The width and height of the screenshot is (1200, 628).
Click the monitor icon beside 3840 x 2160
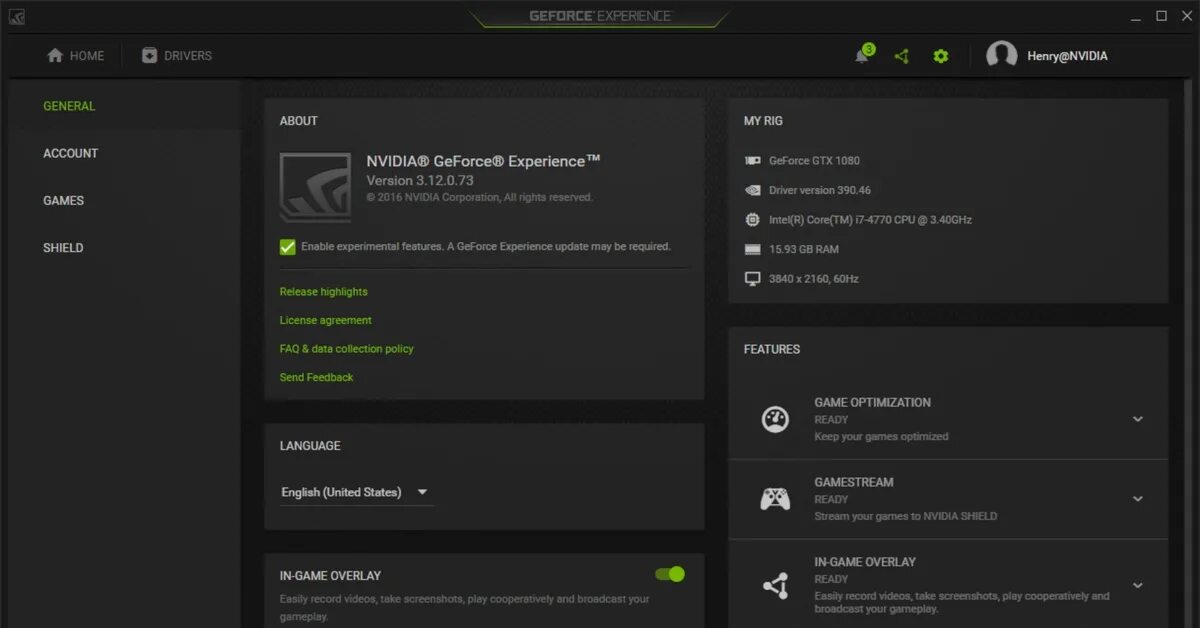pos(753,279)
